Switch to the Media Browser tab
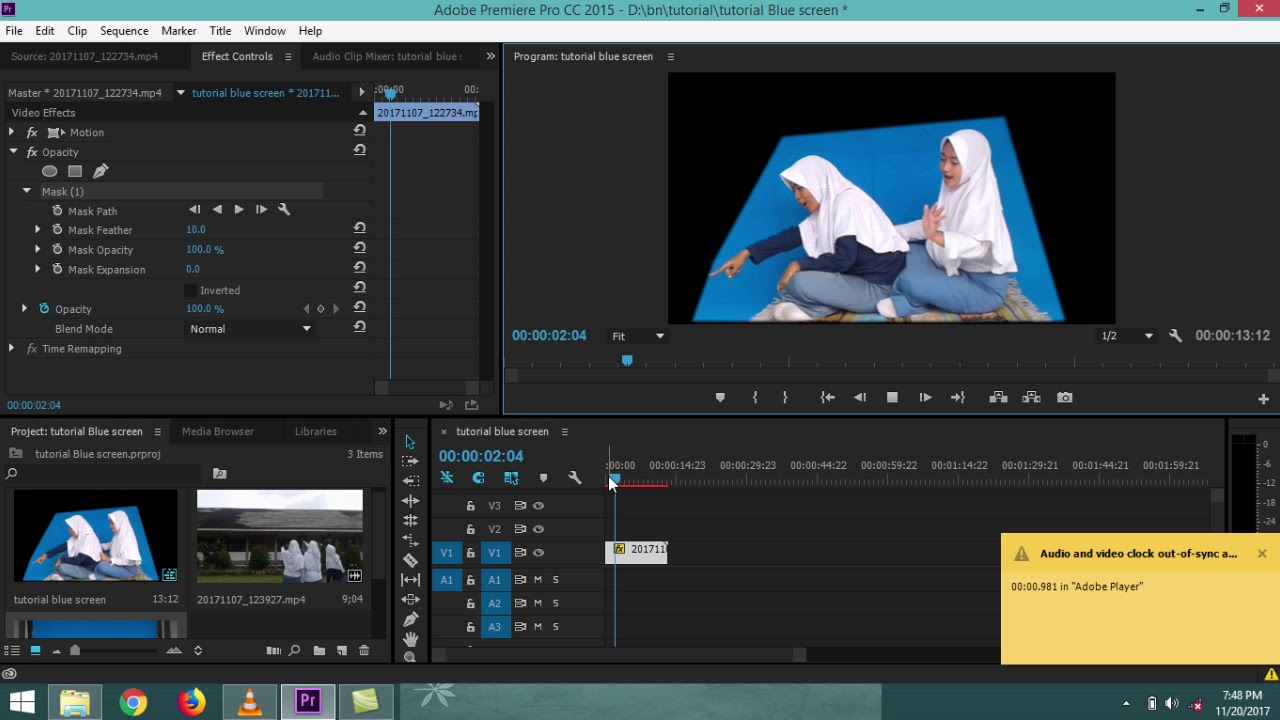This screenshot has width=1280, height=720. (x=218, y=431)
